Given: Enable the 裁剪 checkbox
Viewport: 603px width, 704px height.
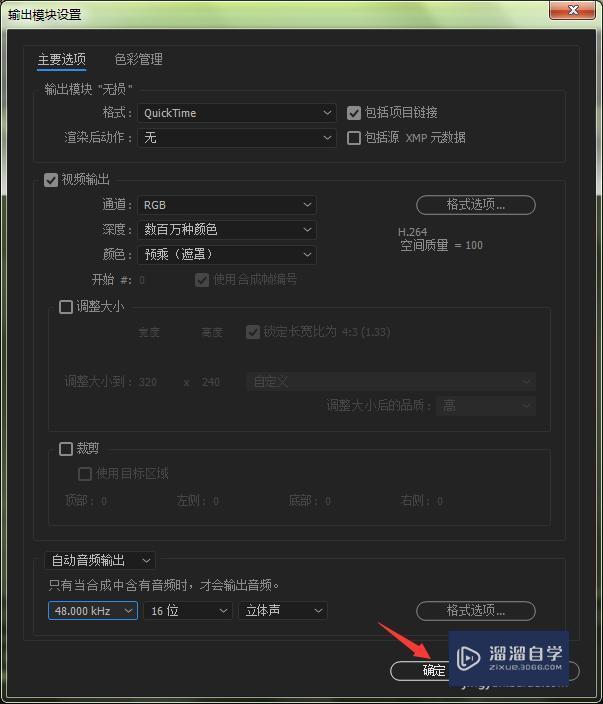Looking at the screenshot, I should coord(66,449).
